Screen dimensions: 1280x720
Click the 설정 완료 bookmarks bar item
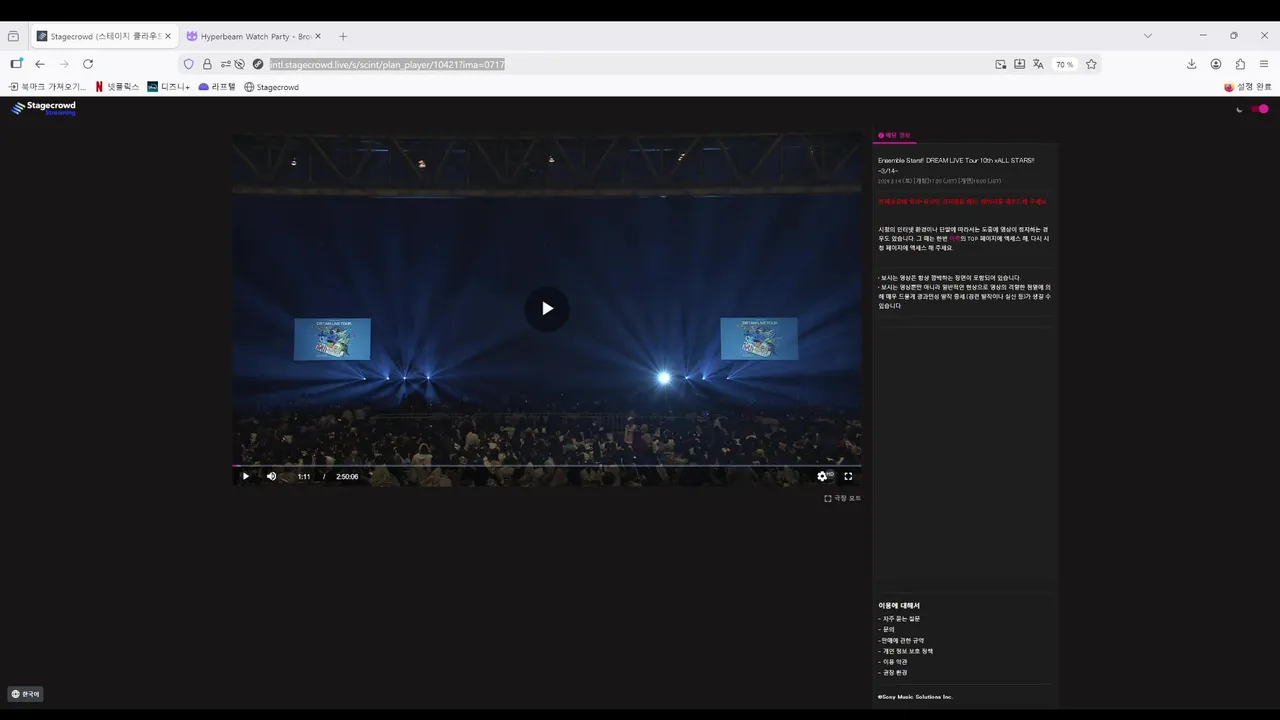1247,87
